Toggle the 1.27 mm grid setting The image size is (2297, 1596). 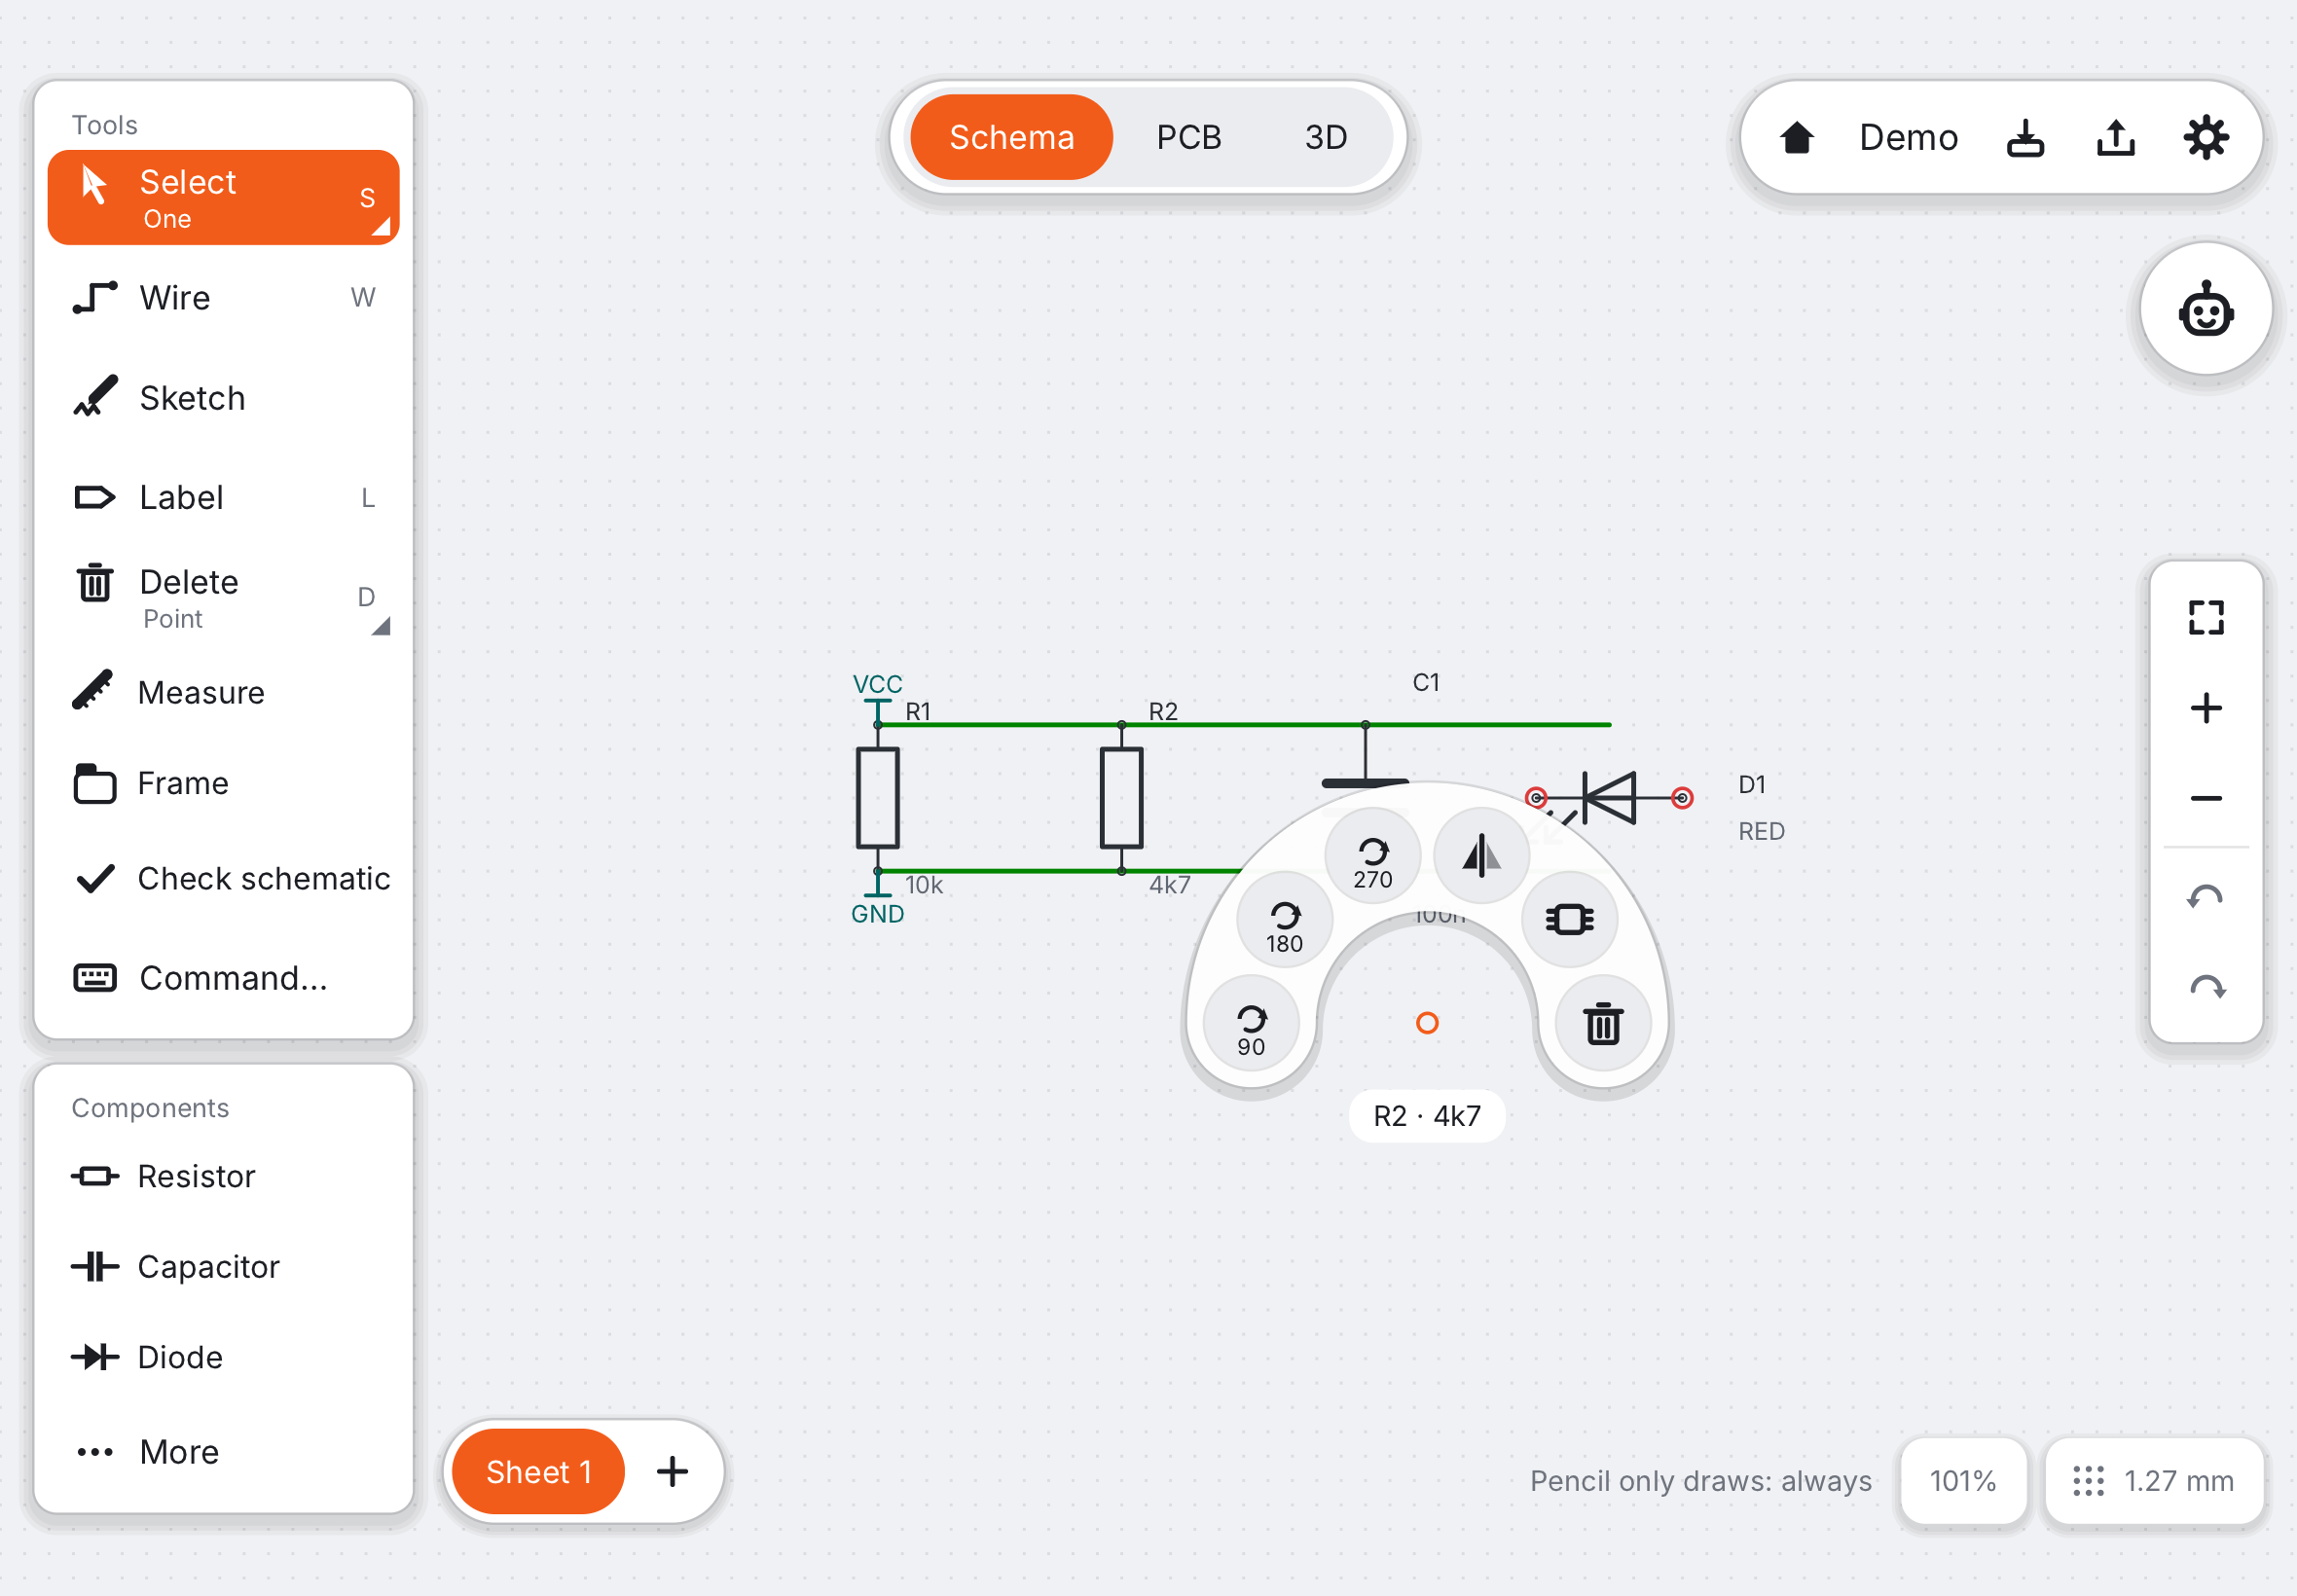coord(2153,1481)
